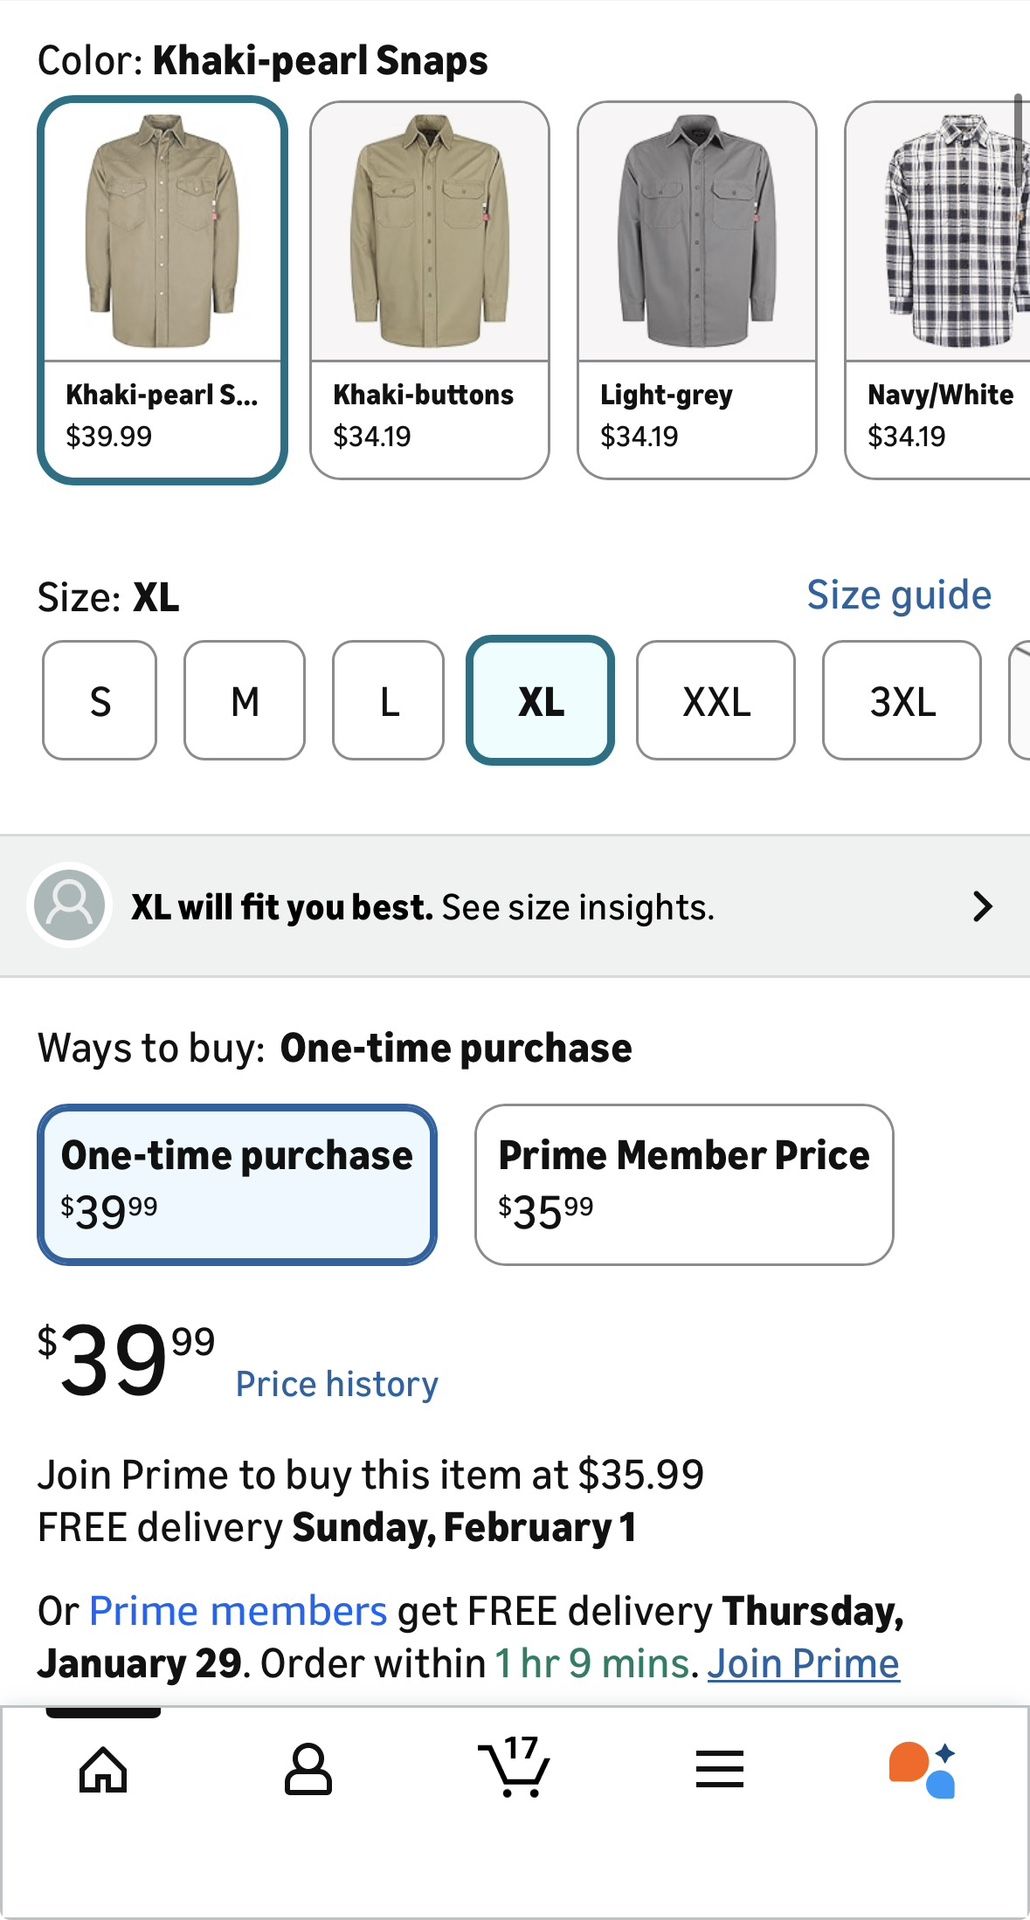The height and width of the screenshot is (1920, 1030).
Task: Select size 3XL
Action: pos(902,701)
